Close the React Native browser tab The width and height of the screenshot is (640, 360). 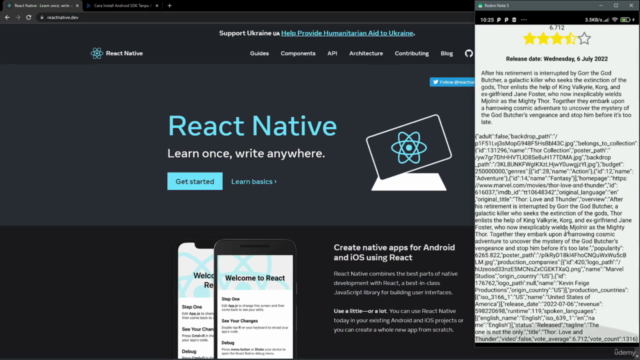tap(77, 6)
